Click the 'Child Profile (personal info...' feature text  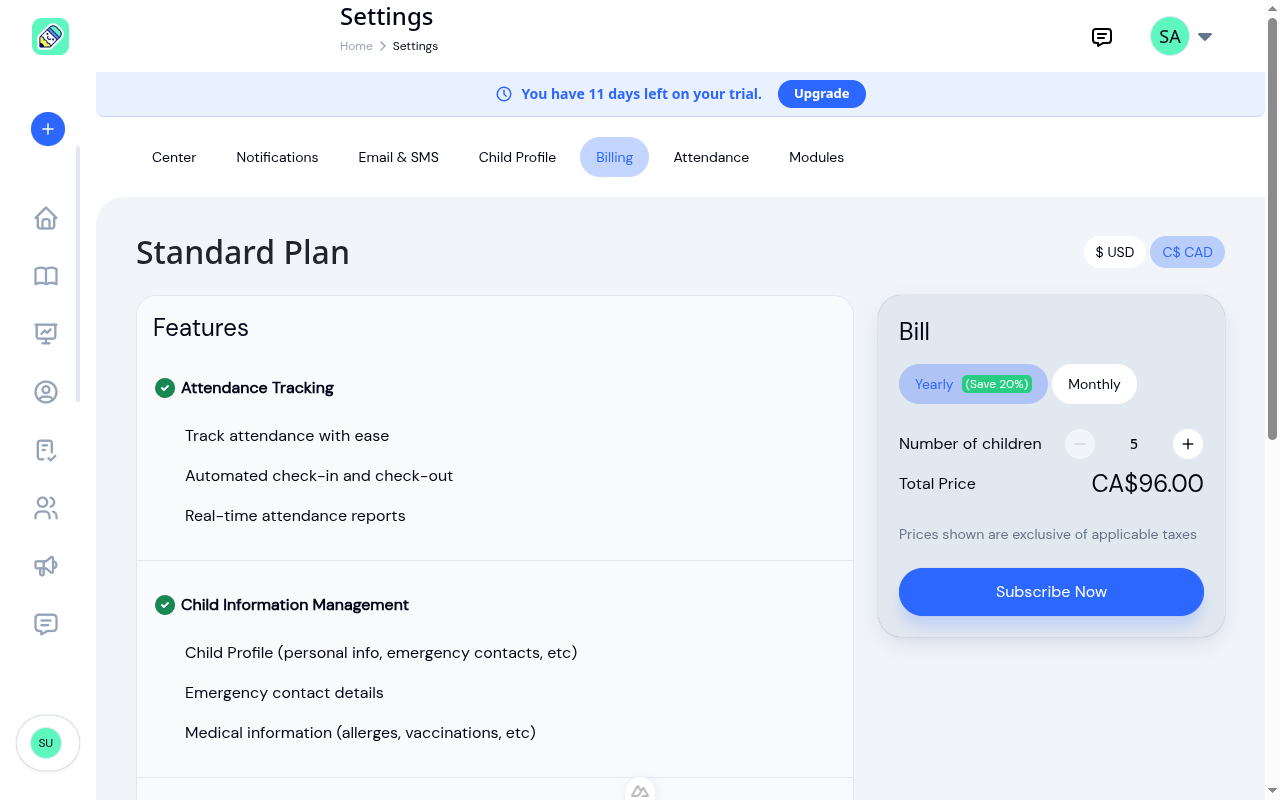(x=381, y=653)
